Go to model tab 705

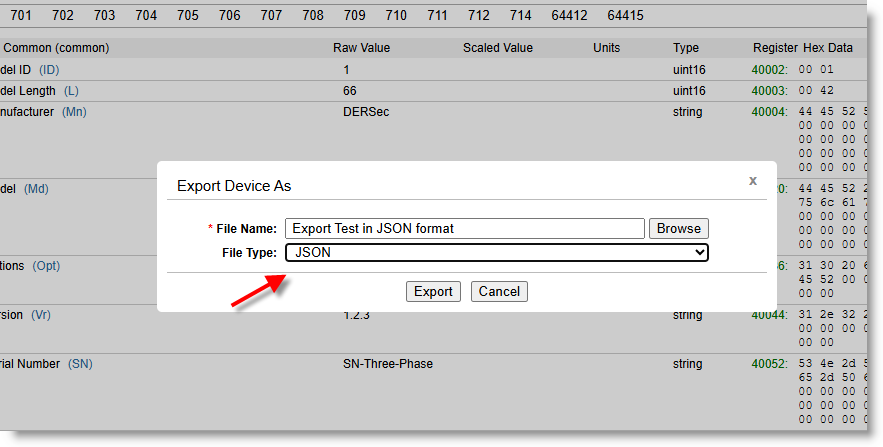click(x=188, y=15)
